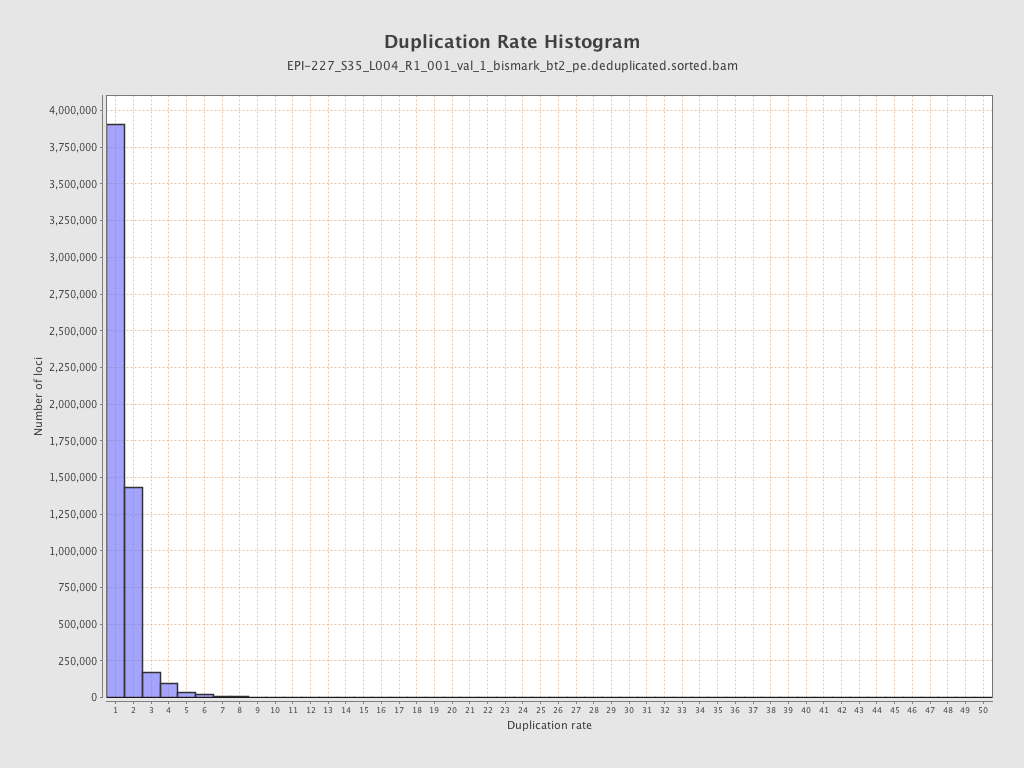Click the 3,000,000 y-axis tick label
1024x768 pixels.
click(x=73, y=257)
